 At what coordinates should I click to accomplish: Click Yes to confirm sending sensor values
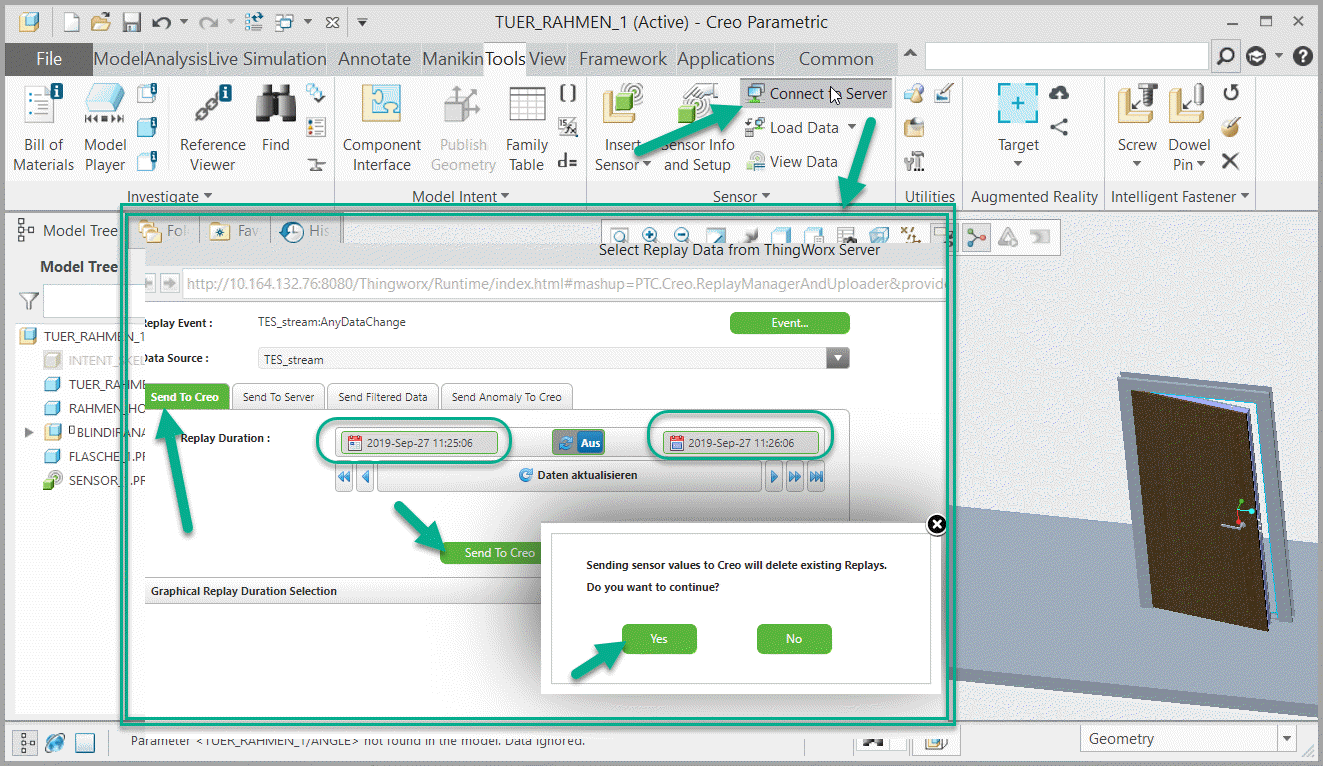click(x=659, y=639)
